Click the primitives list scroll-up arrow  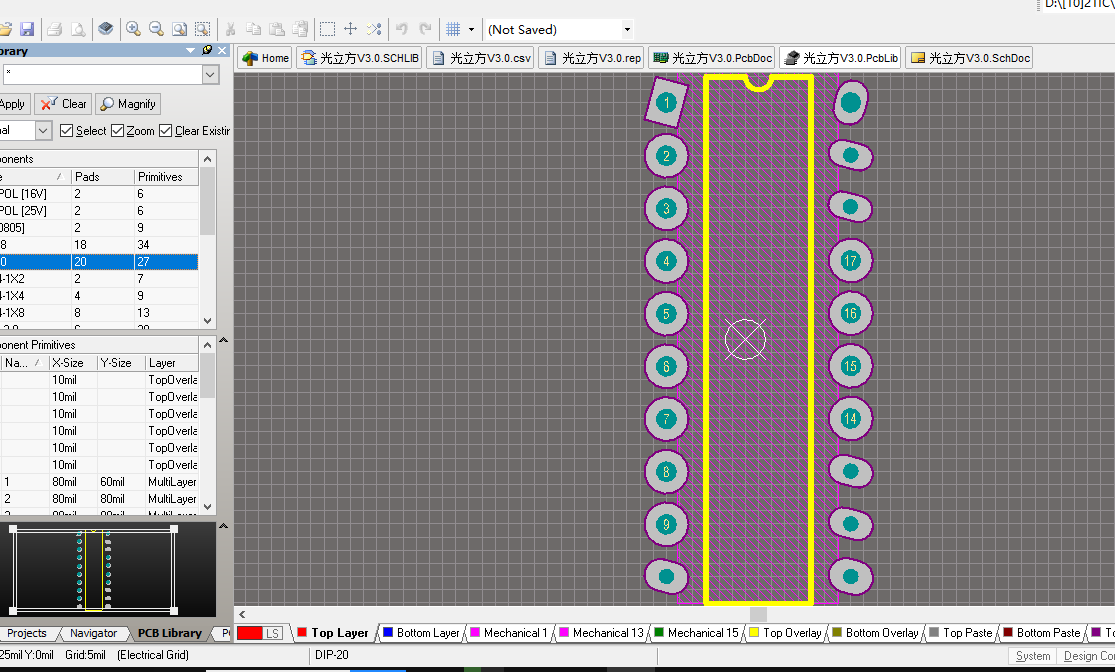point(208,345)
